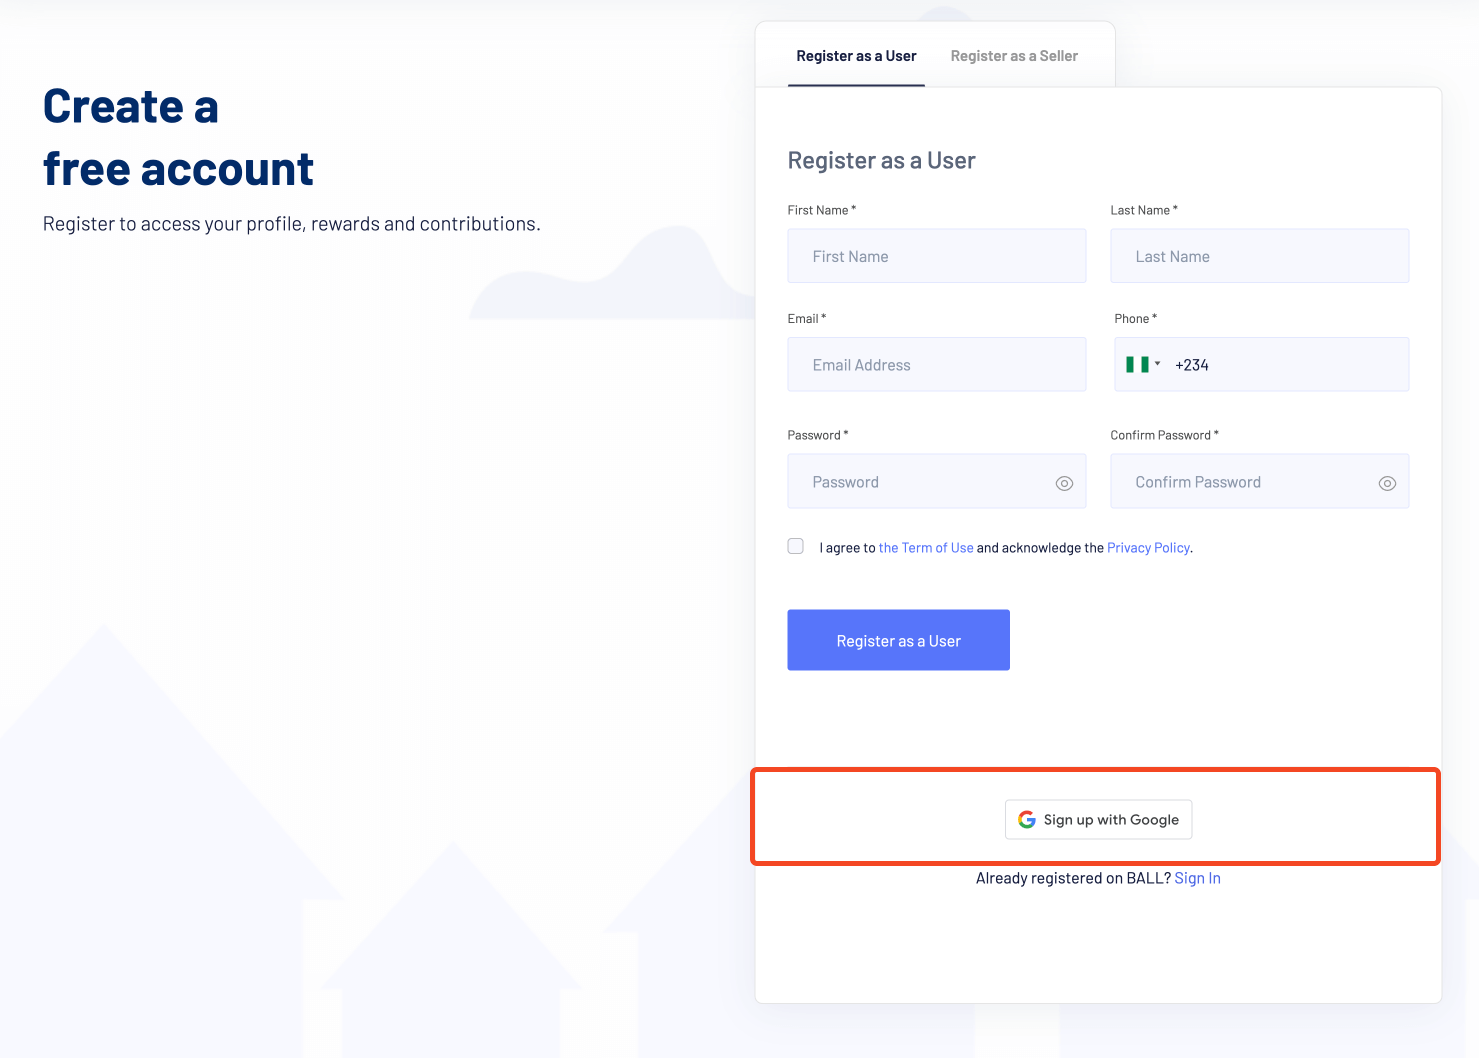Click the Create a free account heading
The image size is (1479, 1058).
178,137
